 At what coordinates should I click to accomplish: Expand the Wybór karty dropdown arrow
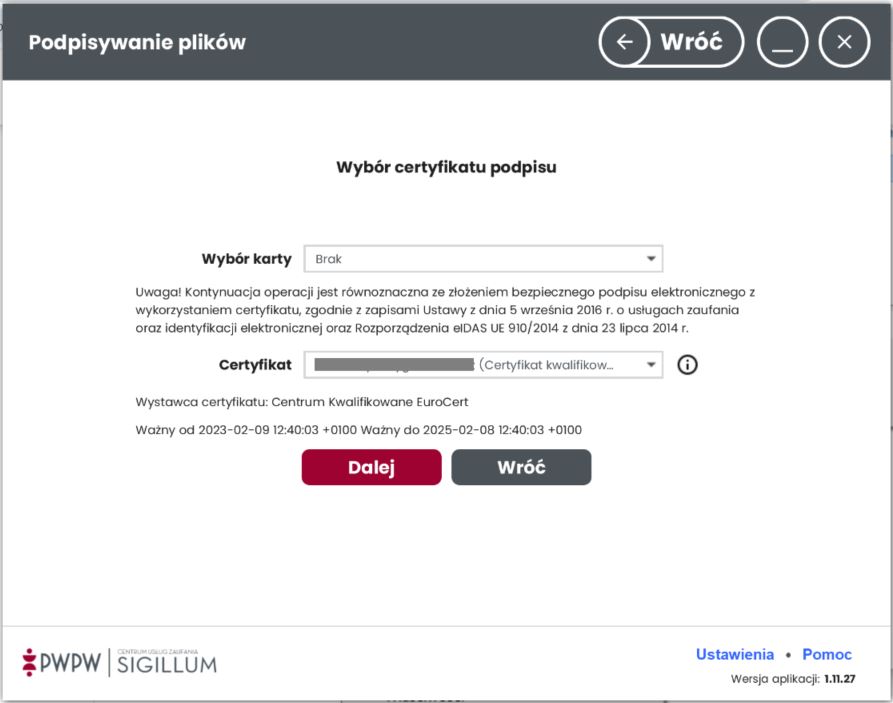pos(652,259)
